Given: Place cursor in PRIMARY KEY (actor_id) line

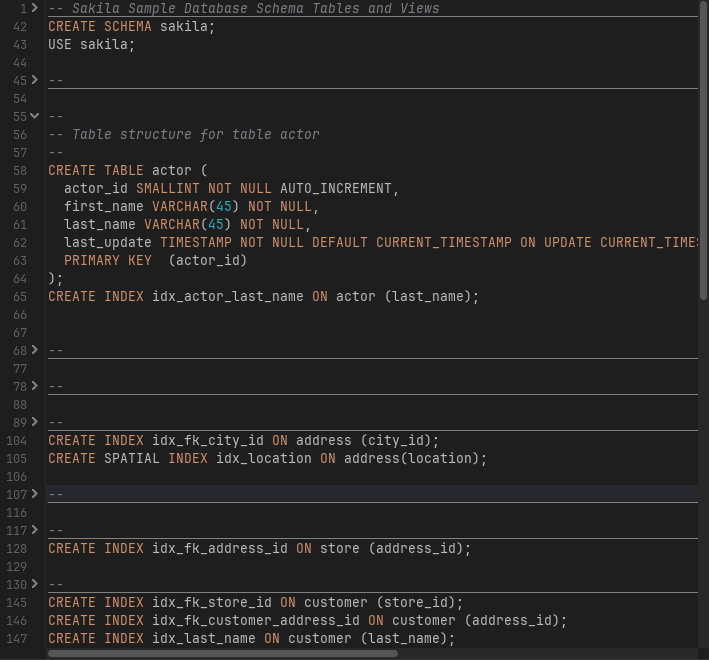Looking at the screenshot, I should pos(155,260).
